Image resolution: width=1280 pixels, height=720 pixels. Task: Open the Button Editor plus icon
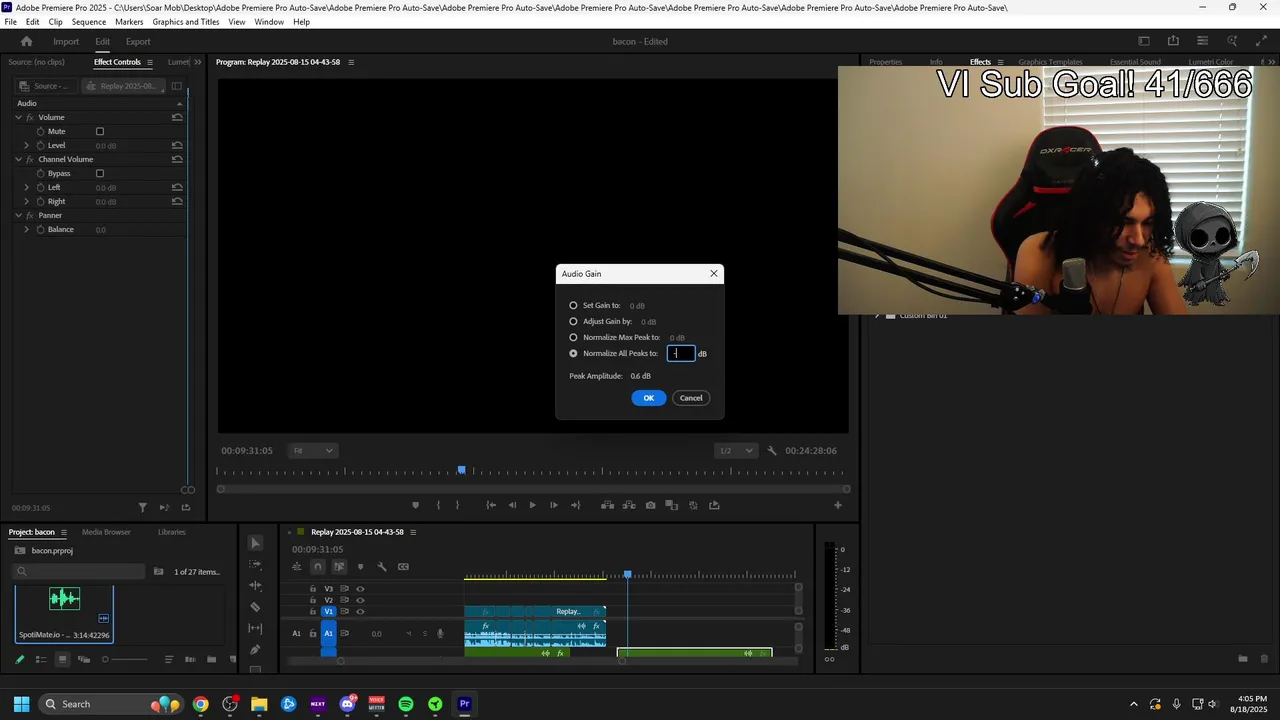838,505
